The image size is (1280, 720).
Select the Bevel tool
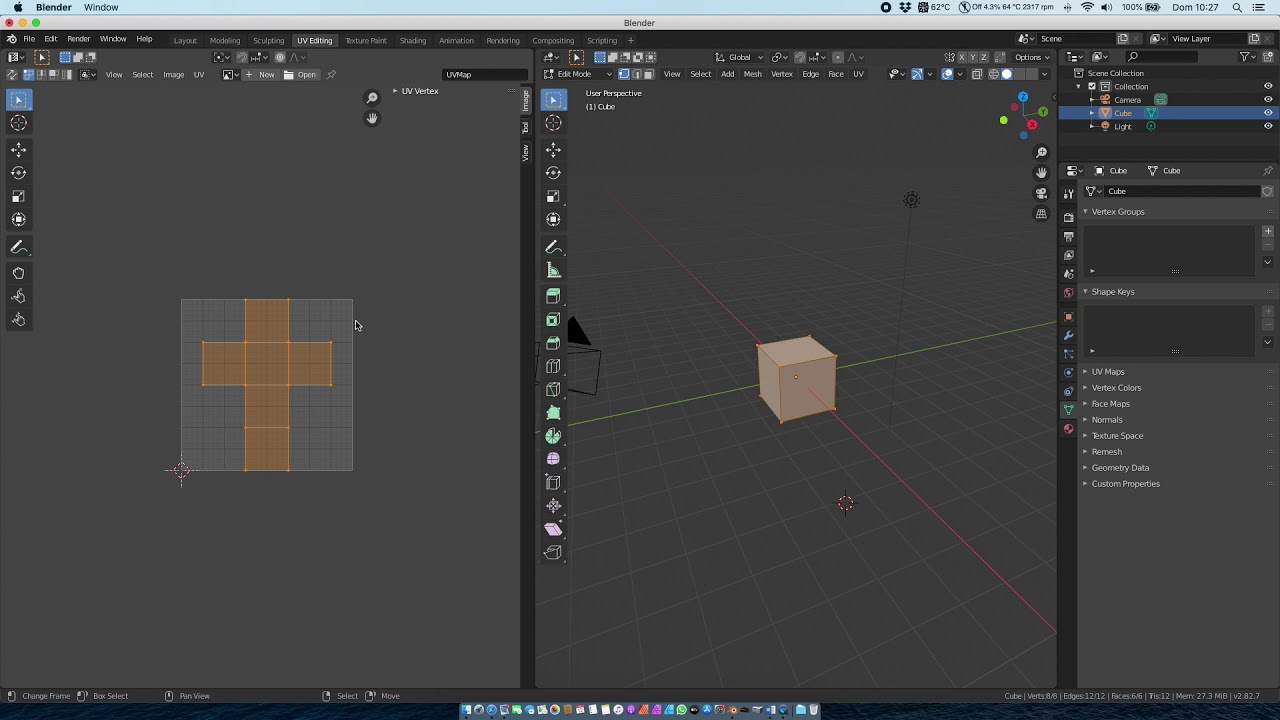[553, 343]
